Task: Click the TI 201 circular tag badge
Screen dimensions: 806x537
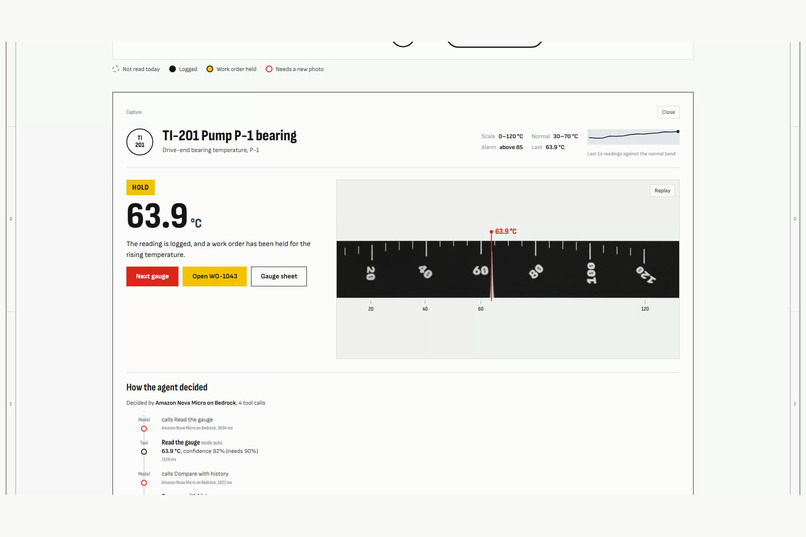Action: click(x=140, y=142)
